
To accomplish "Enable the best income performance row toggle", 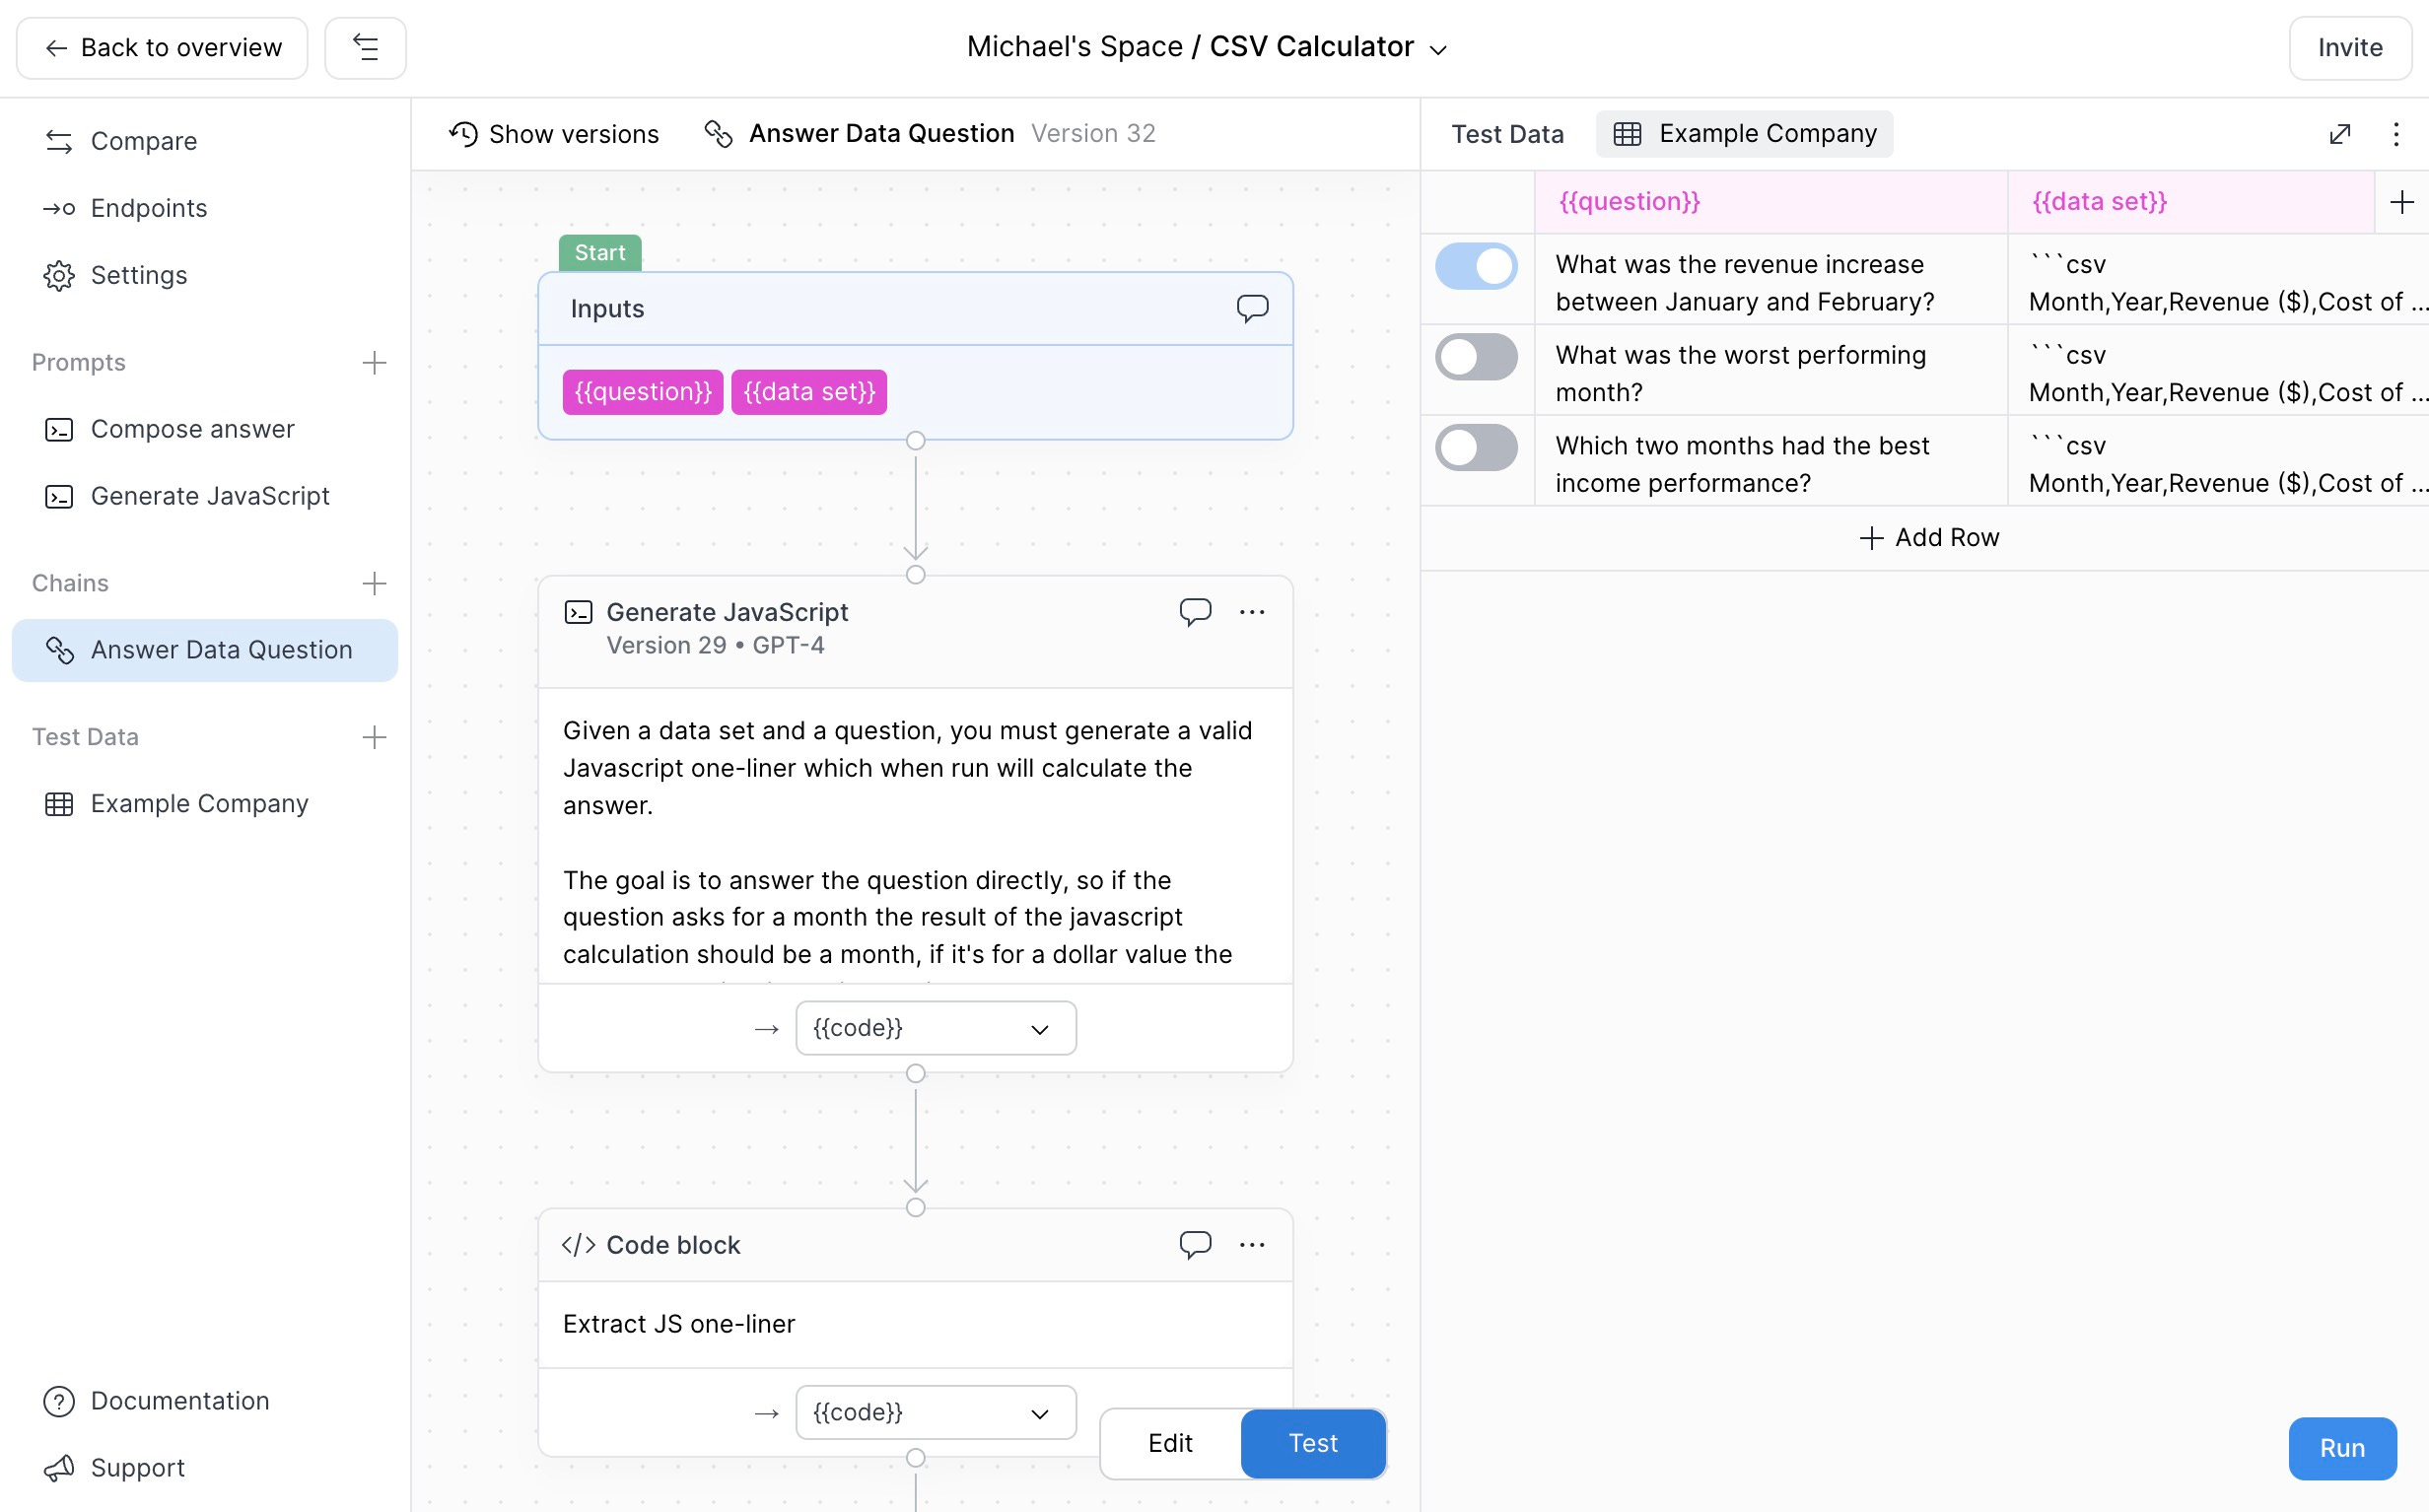I will click(1476, 448).
